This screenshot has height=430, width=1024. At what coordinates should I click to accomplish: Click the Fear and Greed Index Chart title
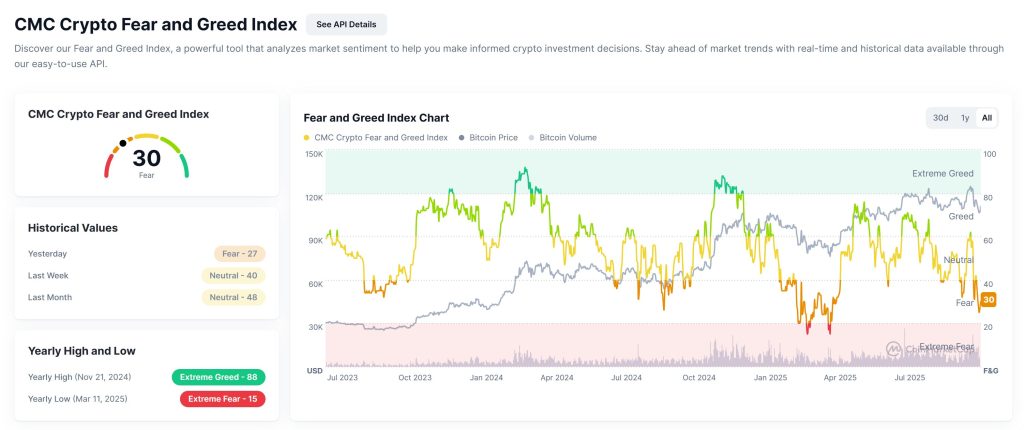pyautogui.click(x=376, y=118)
